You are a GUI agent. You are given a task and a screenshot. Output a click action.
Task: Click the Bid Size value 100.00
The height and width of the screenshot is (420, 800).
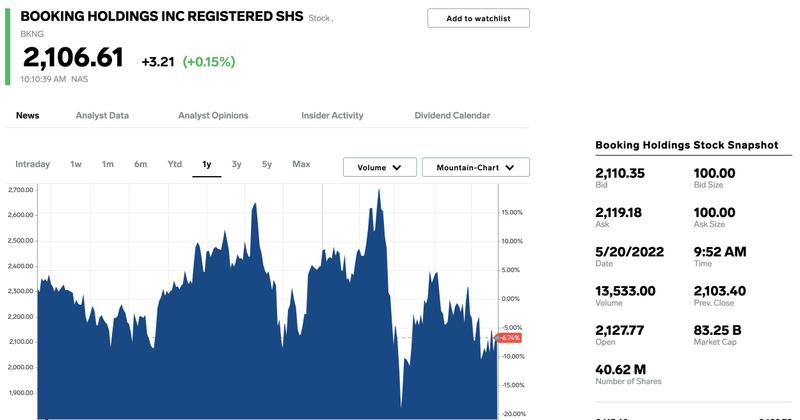pyautogui.click(x=714, y=174)
